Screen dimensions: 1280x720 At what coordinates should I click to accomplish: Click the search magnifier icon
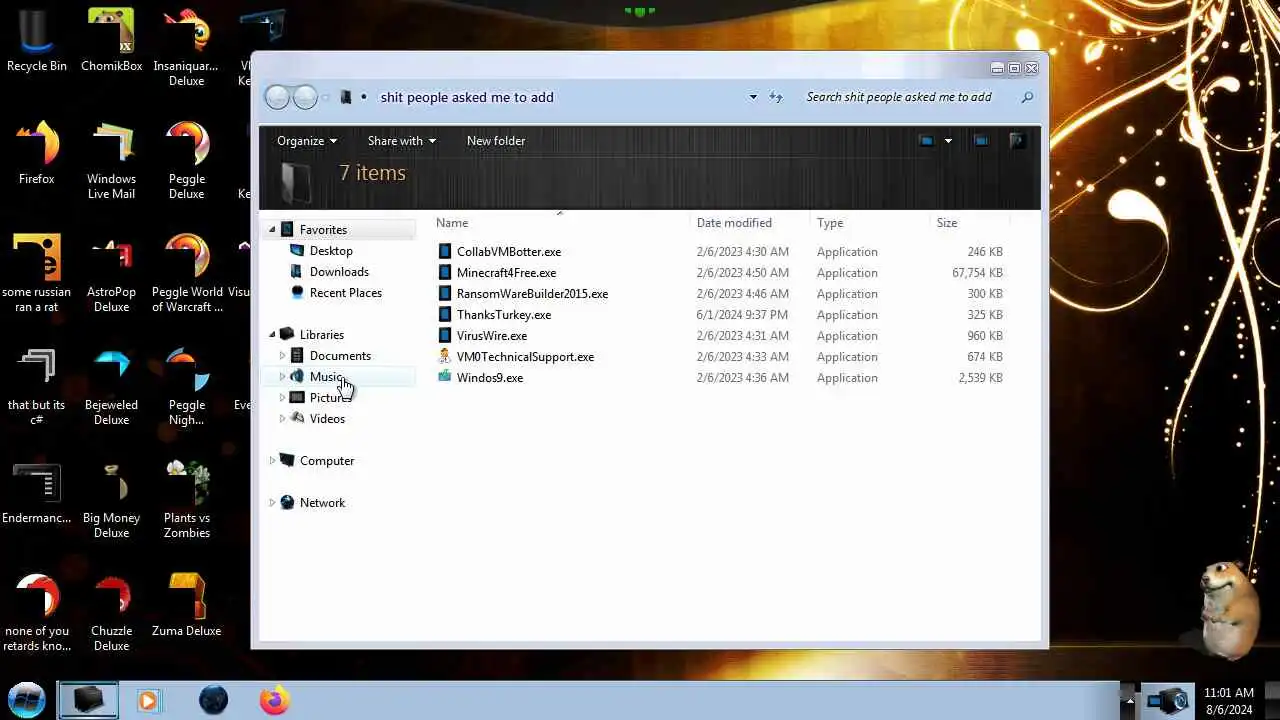click(1027, 97)
